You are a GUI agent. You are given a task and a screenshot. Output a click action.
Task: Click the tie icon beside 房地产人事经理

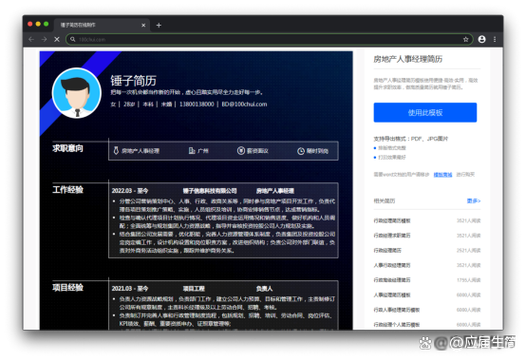coord(116,151)
